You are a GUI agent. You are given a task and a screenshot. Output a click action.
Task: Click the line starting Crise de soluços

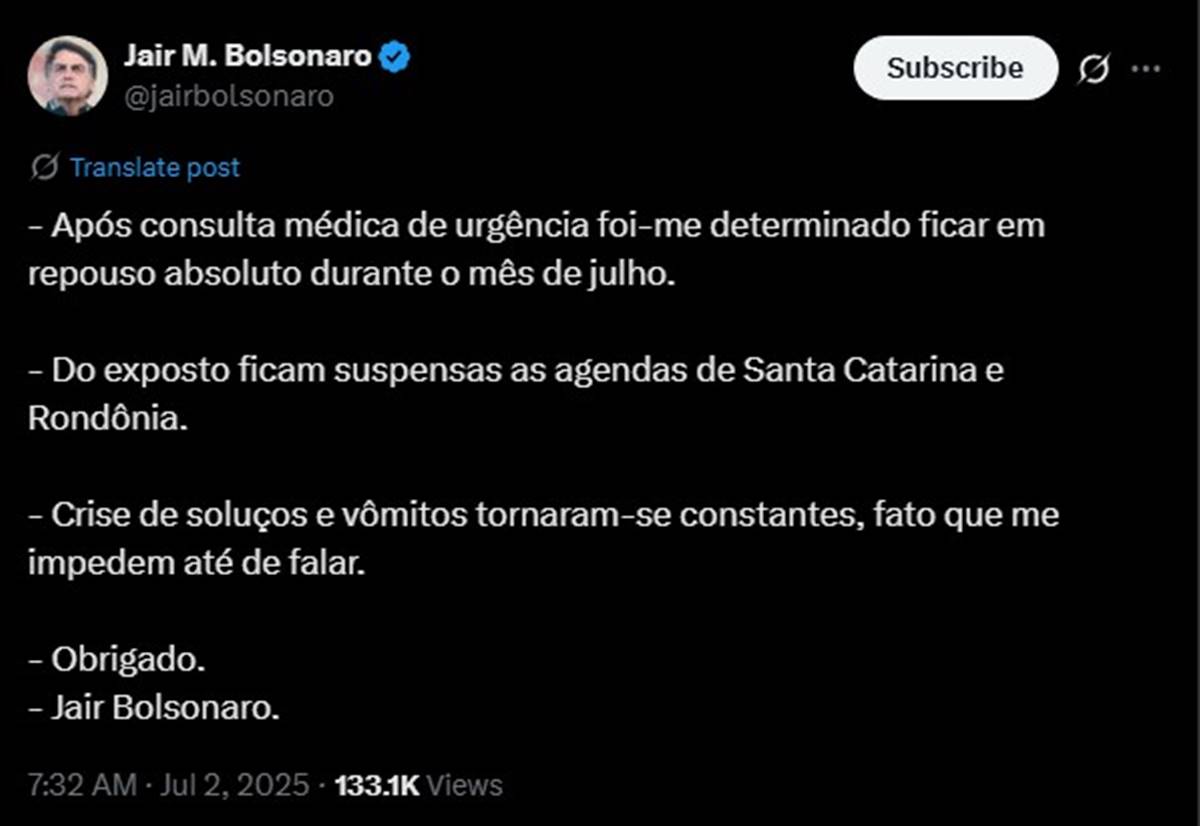point(543,516)
